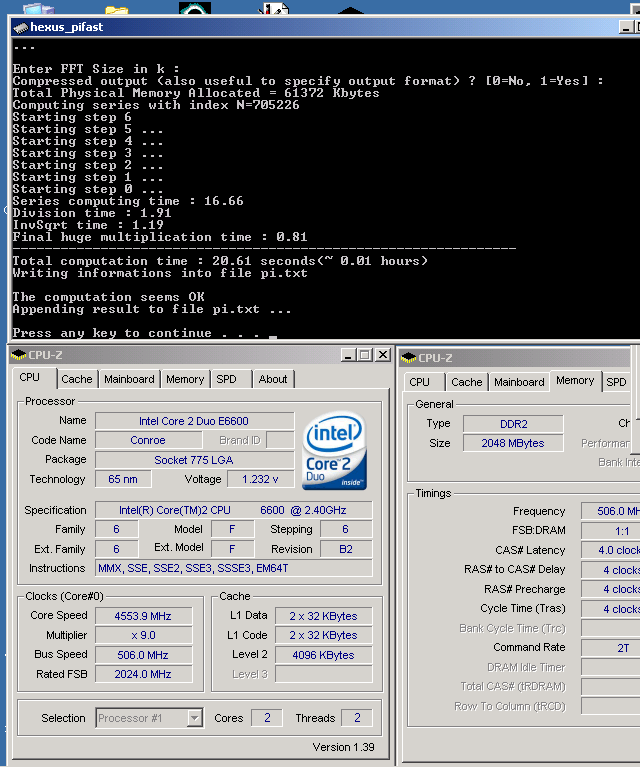Click the Threads count value

(x=357, y=718)
